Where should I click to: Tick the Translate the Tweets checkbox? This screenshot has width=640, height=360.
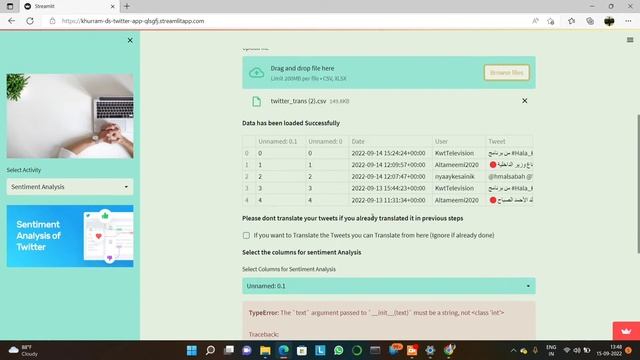point(246,236)
